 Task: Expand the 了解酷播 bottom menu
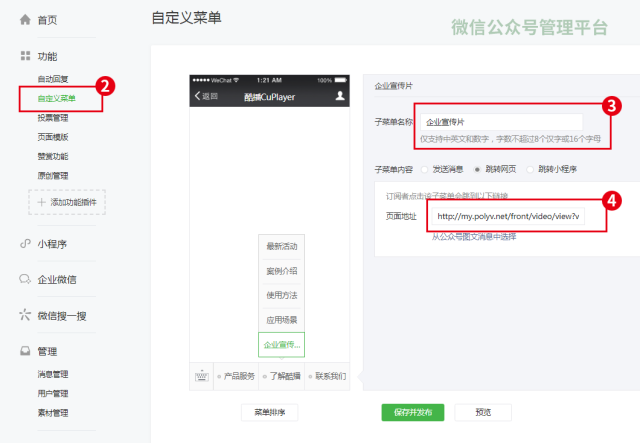point(283,376)
